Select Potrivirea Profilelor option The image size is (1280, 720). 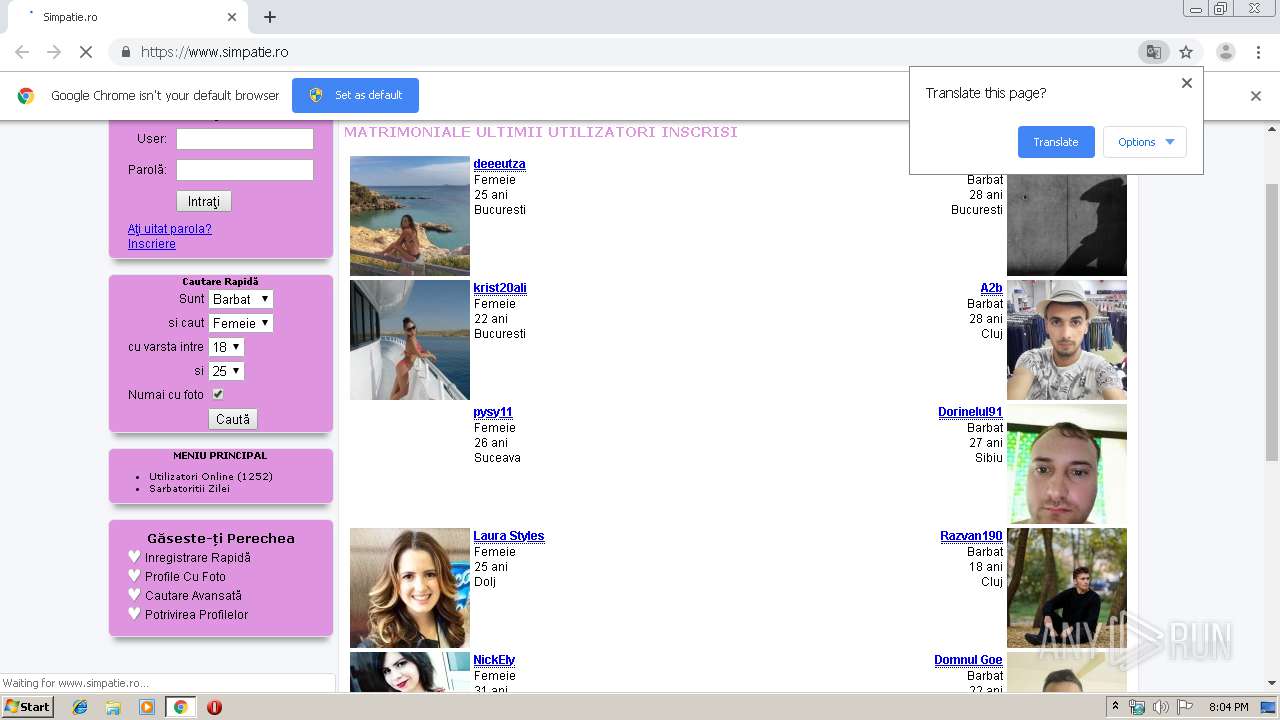tap(197, 615)
